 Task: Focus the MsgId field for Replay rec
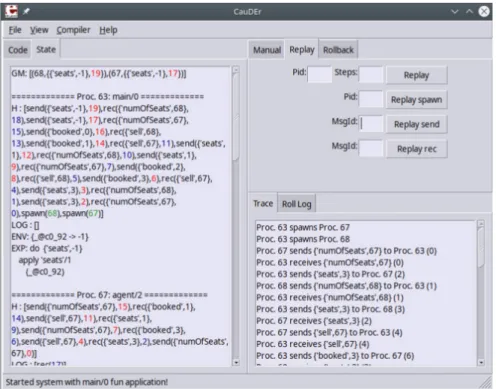pyautogui.click(x=371, y=148)
